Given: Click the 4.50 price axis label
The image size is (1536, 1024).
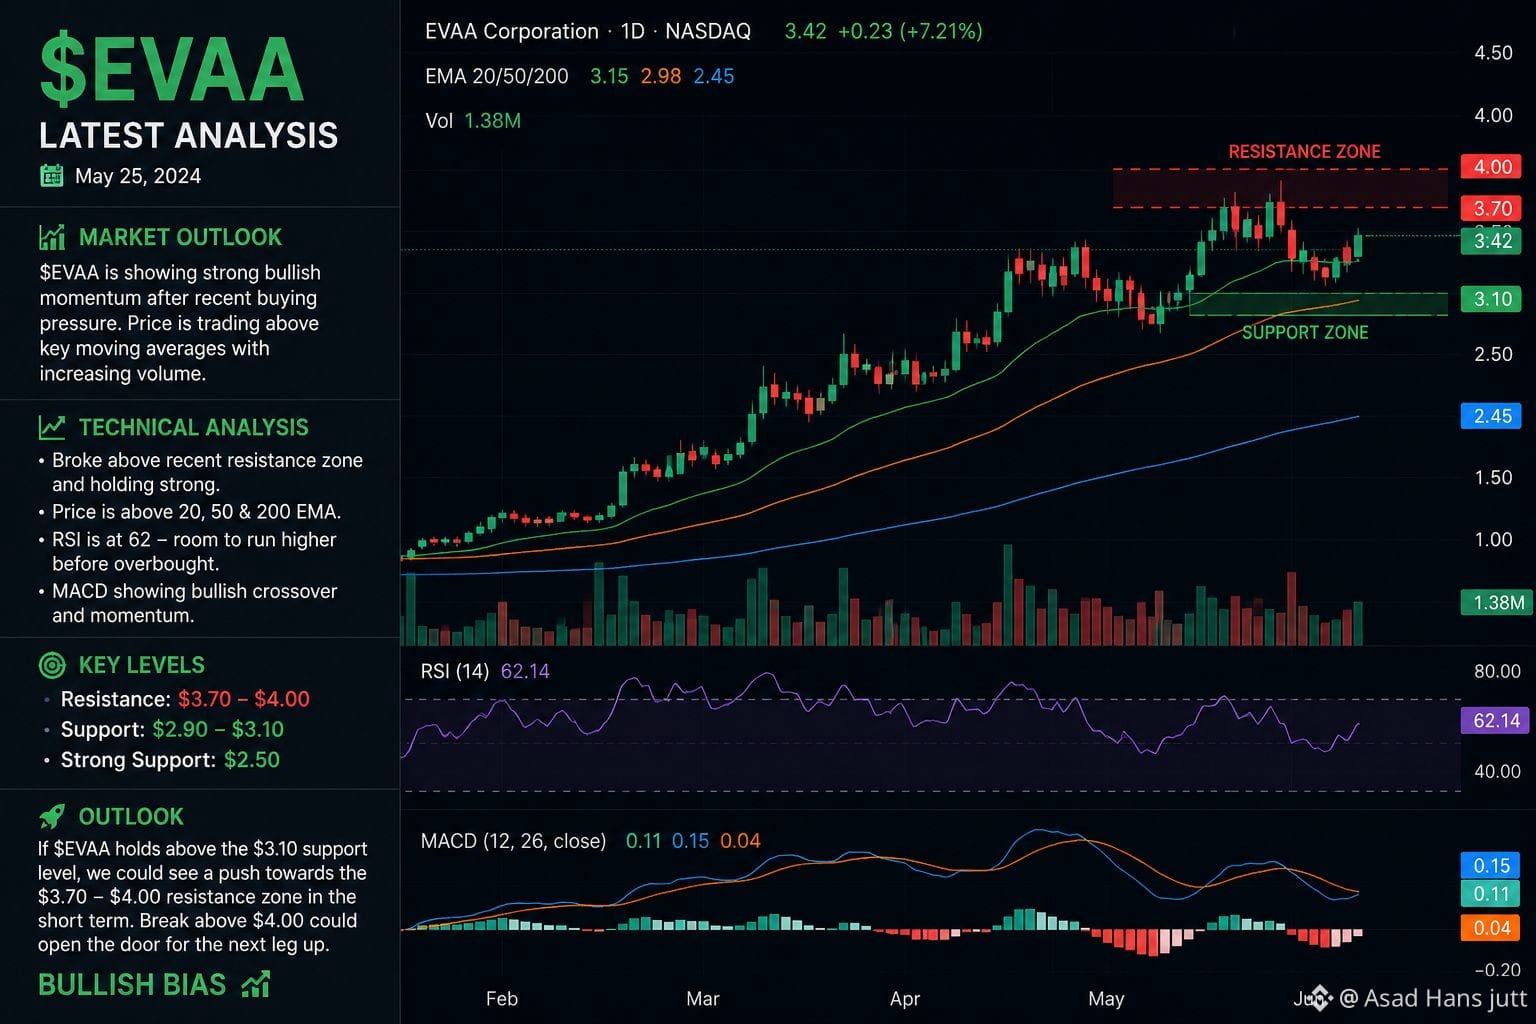Looking at the screenshot, I should pyautogui.click(x=1493, y=53).
